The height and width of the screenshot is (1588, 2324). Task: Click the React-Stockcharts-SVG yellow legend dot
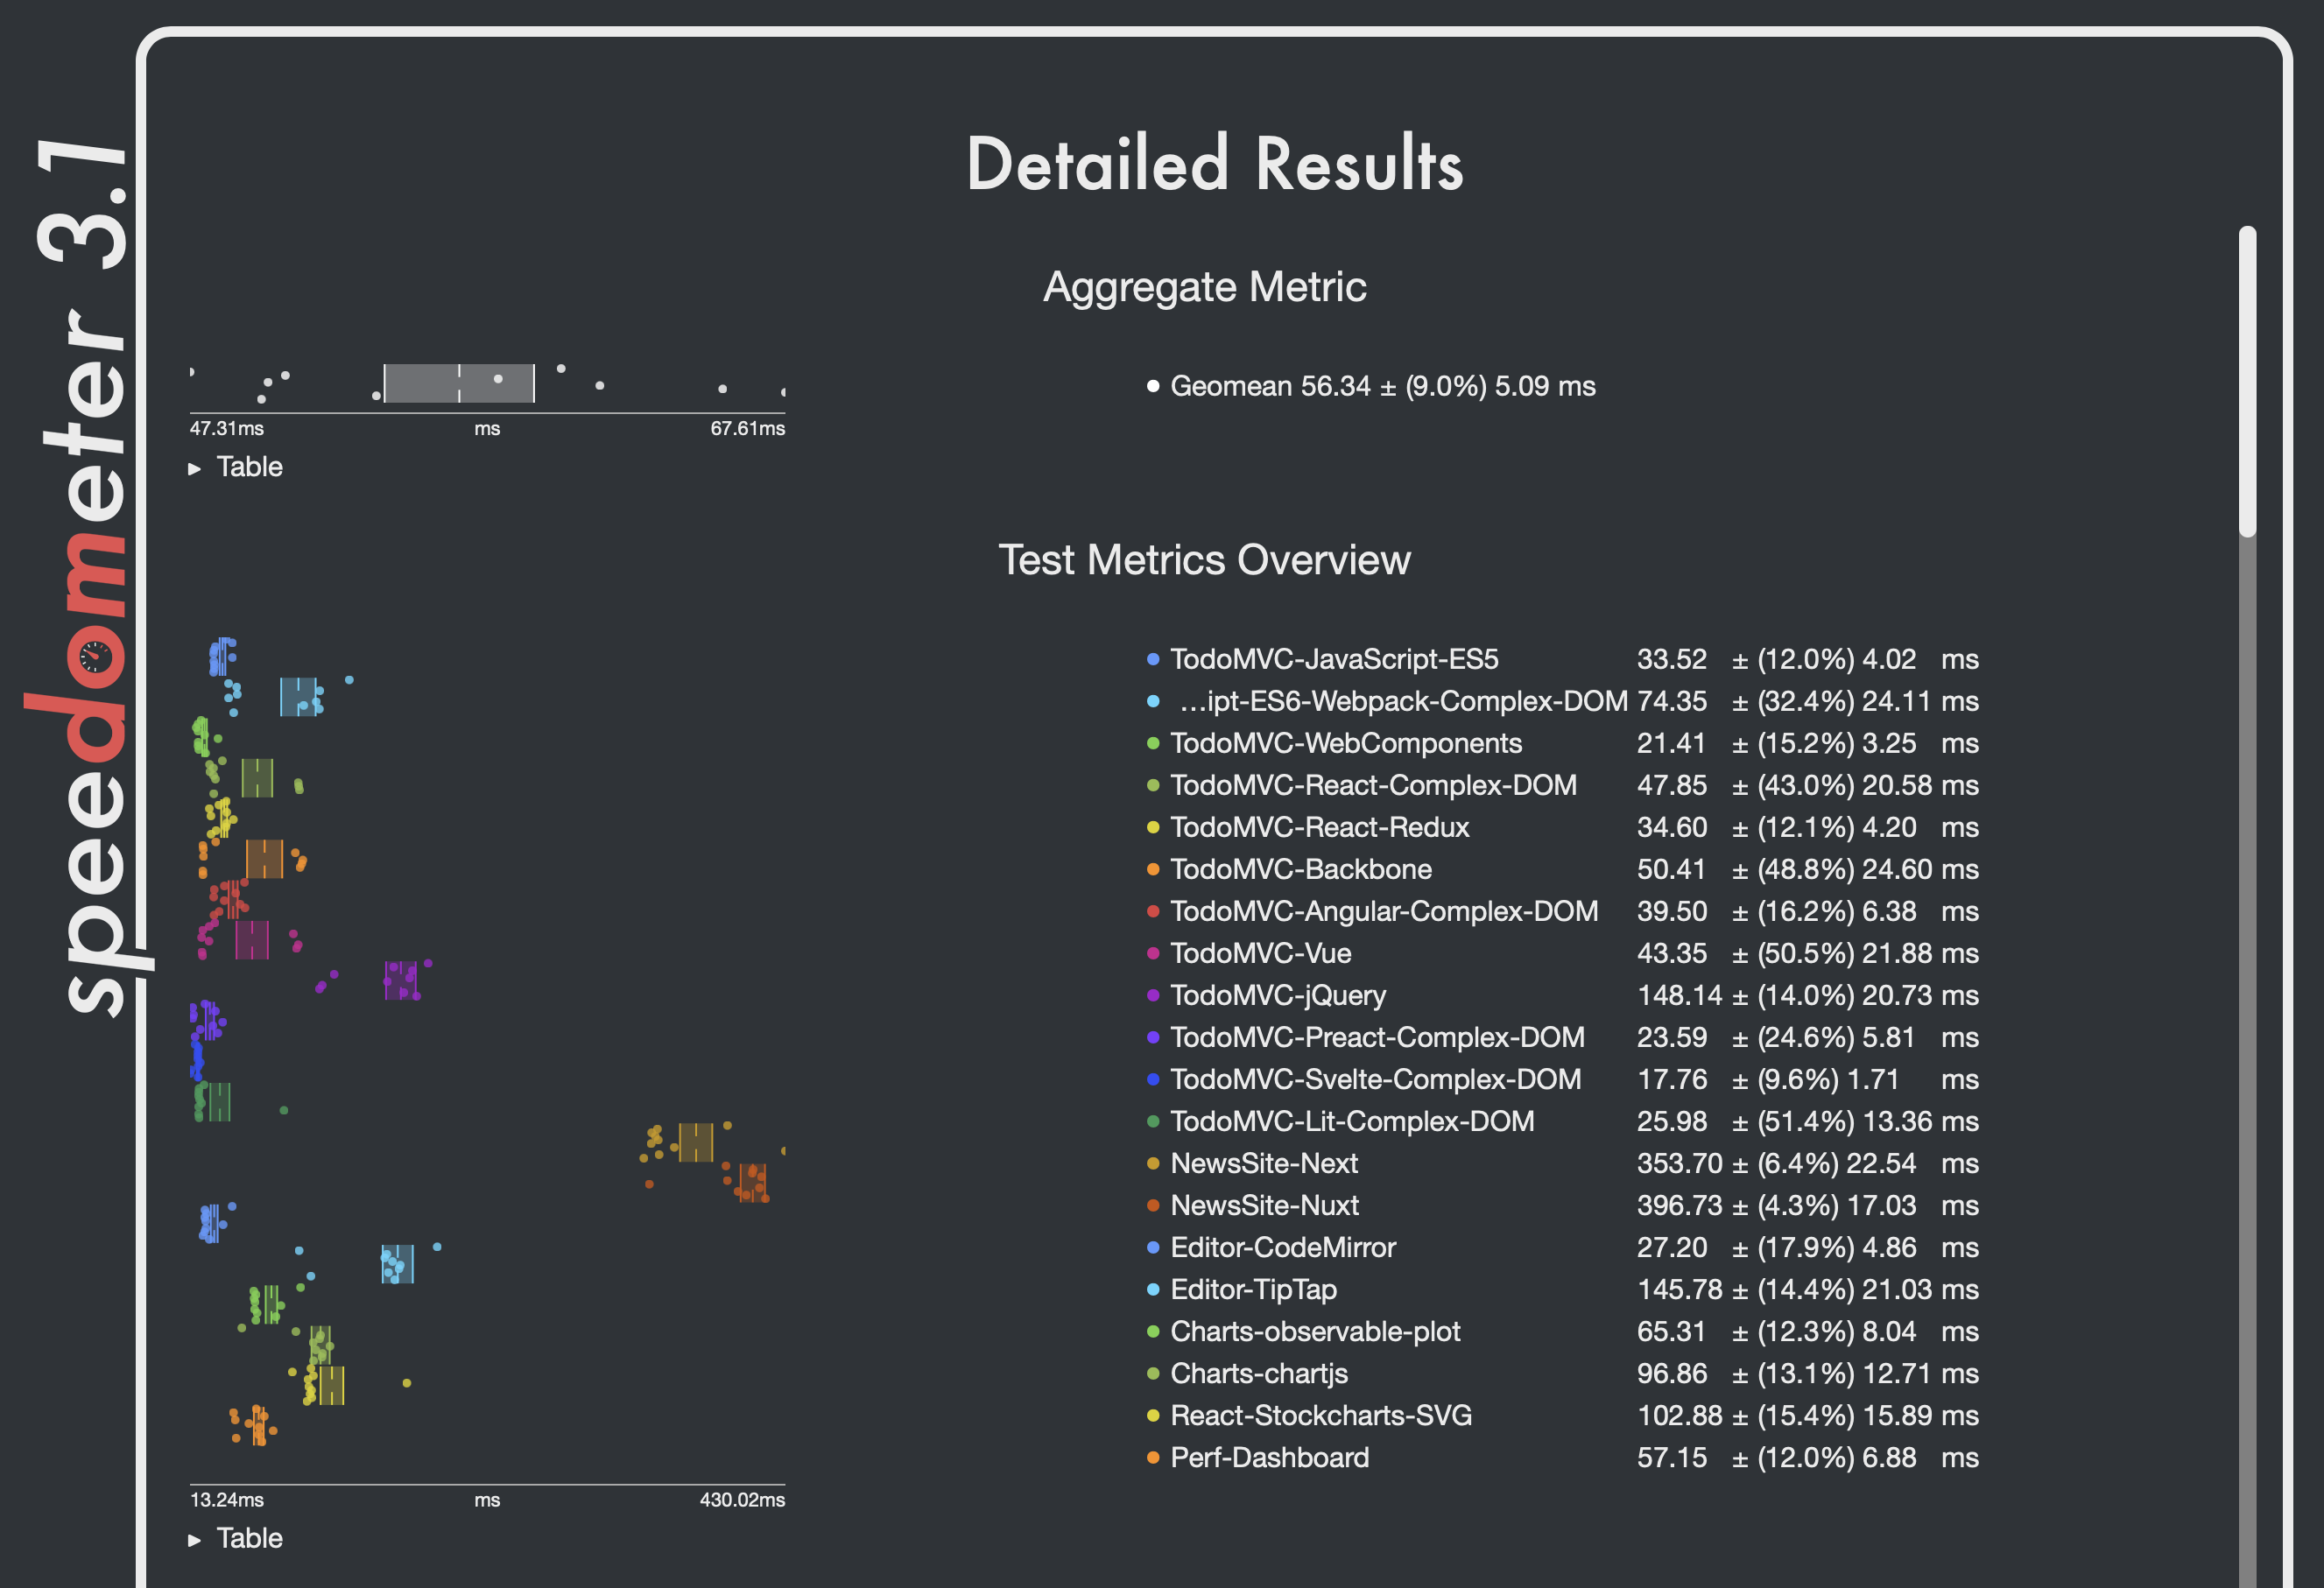tap(1153, 1415)
